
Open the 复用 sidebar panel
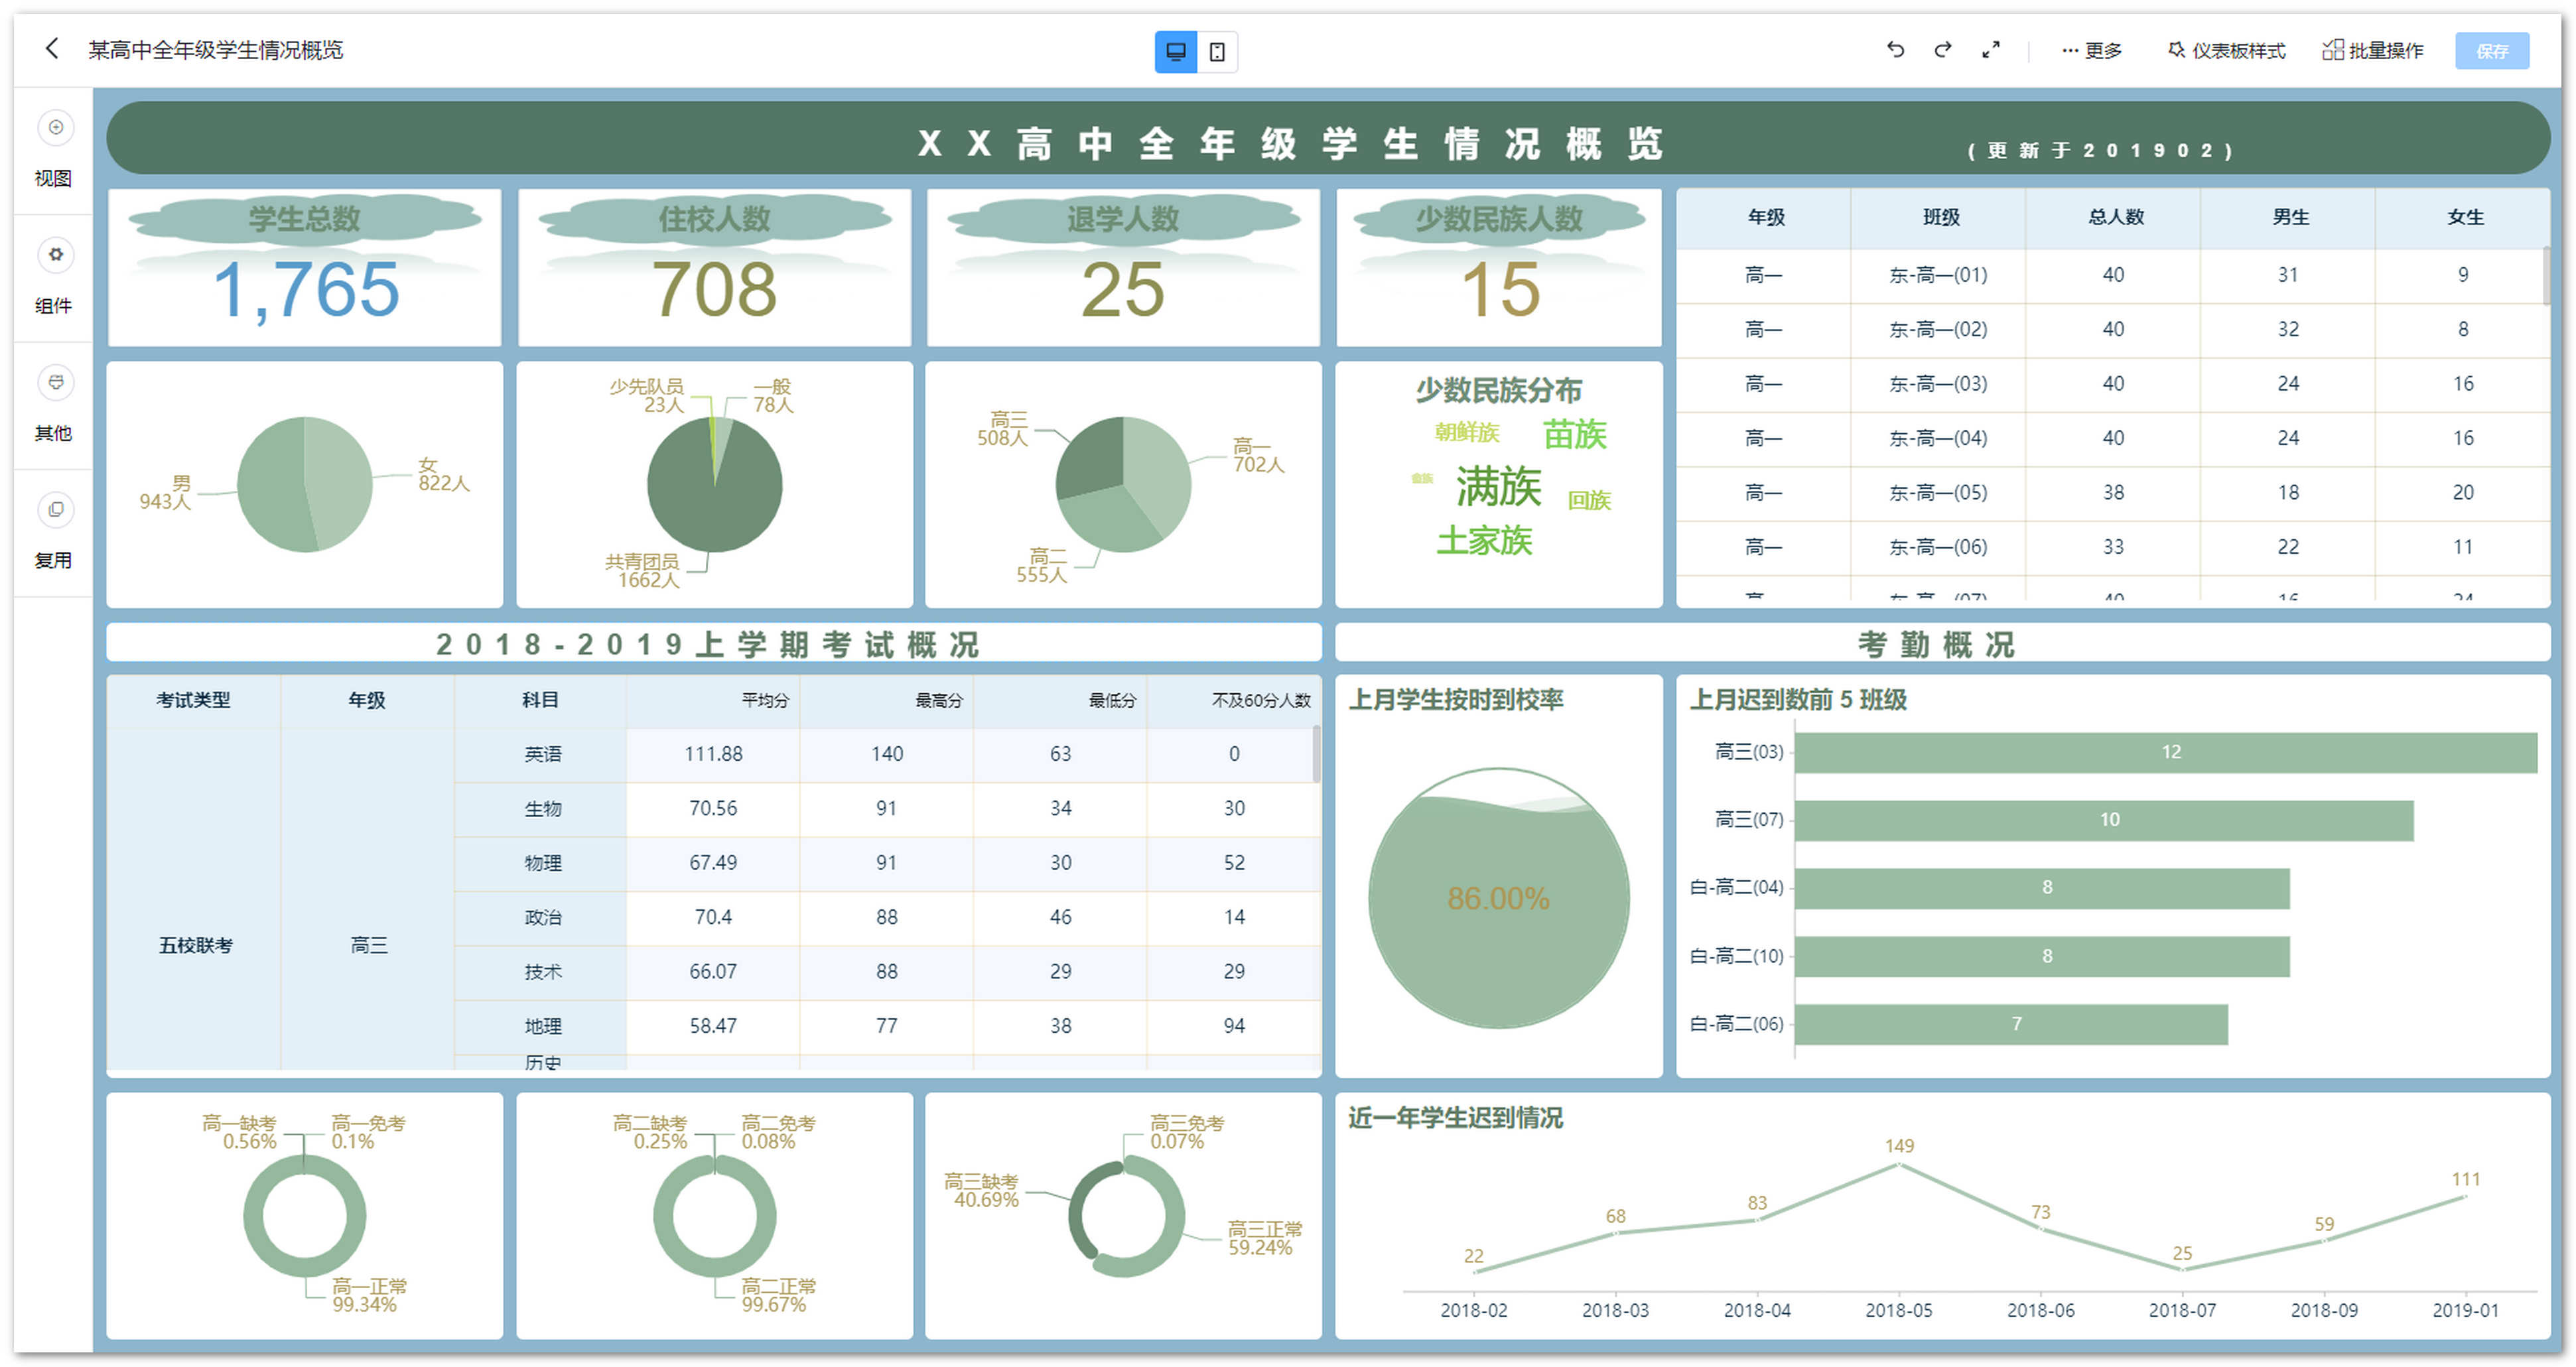point(54,532)
